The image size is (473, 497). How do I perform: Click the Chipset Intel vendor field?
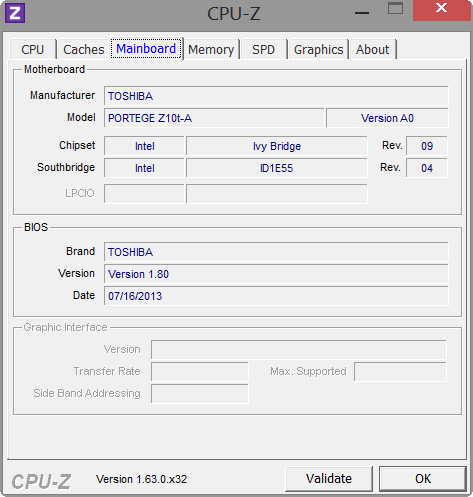tap(144, 146)
